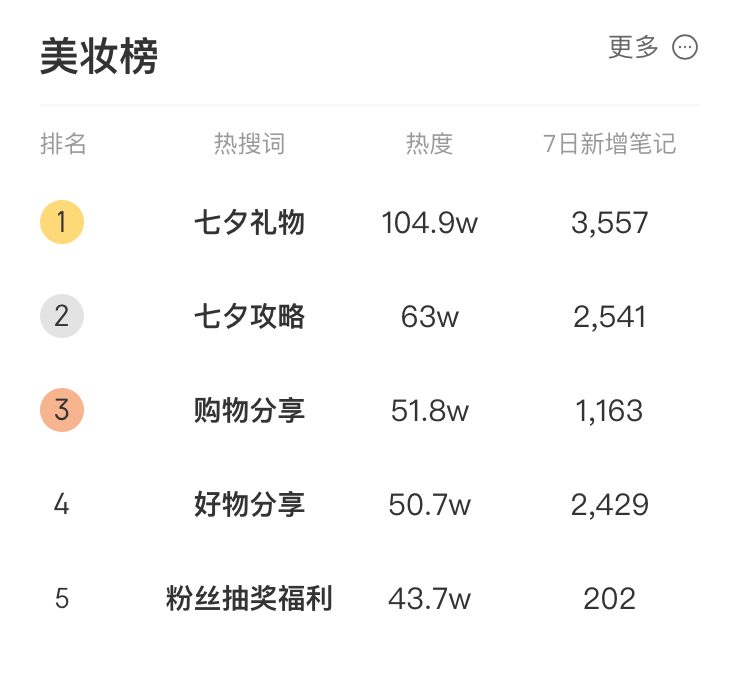Image resolution: width=738 pixels, height=680 pixels.
Task: Click the 43.7w heat value
Action: 429,599
